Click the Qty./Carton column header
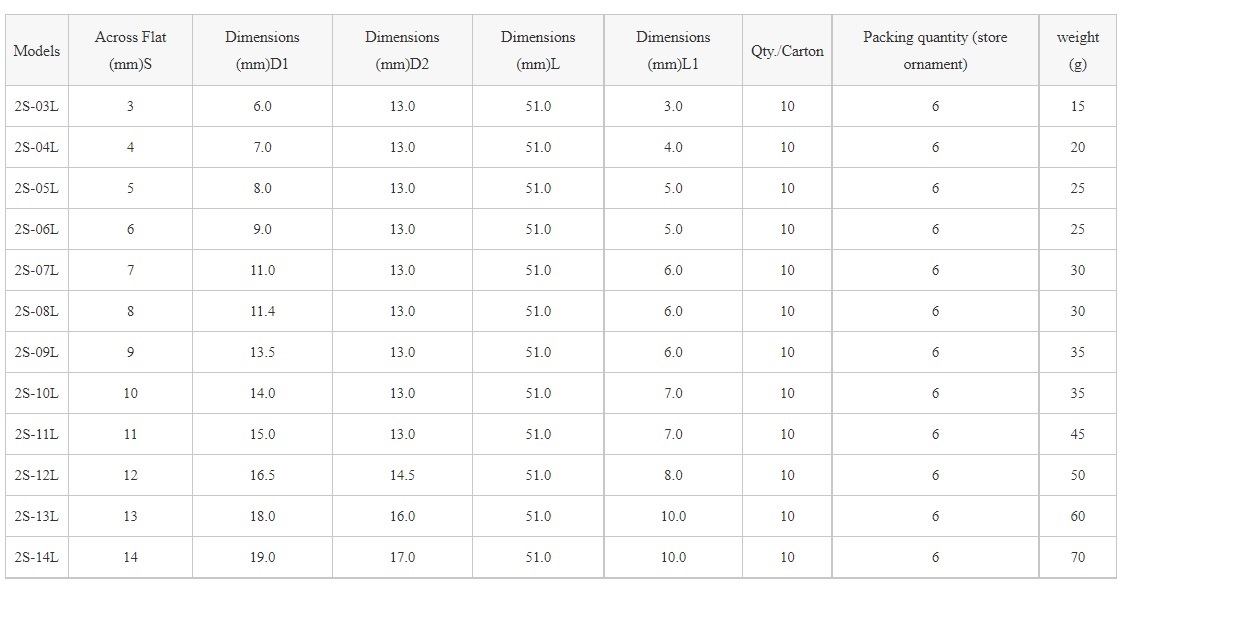Screen dimensions: 1243x623 pos(787,51)
